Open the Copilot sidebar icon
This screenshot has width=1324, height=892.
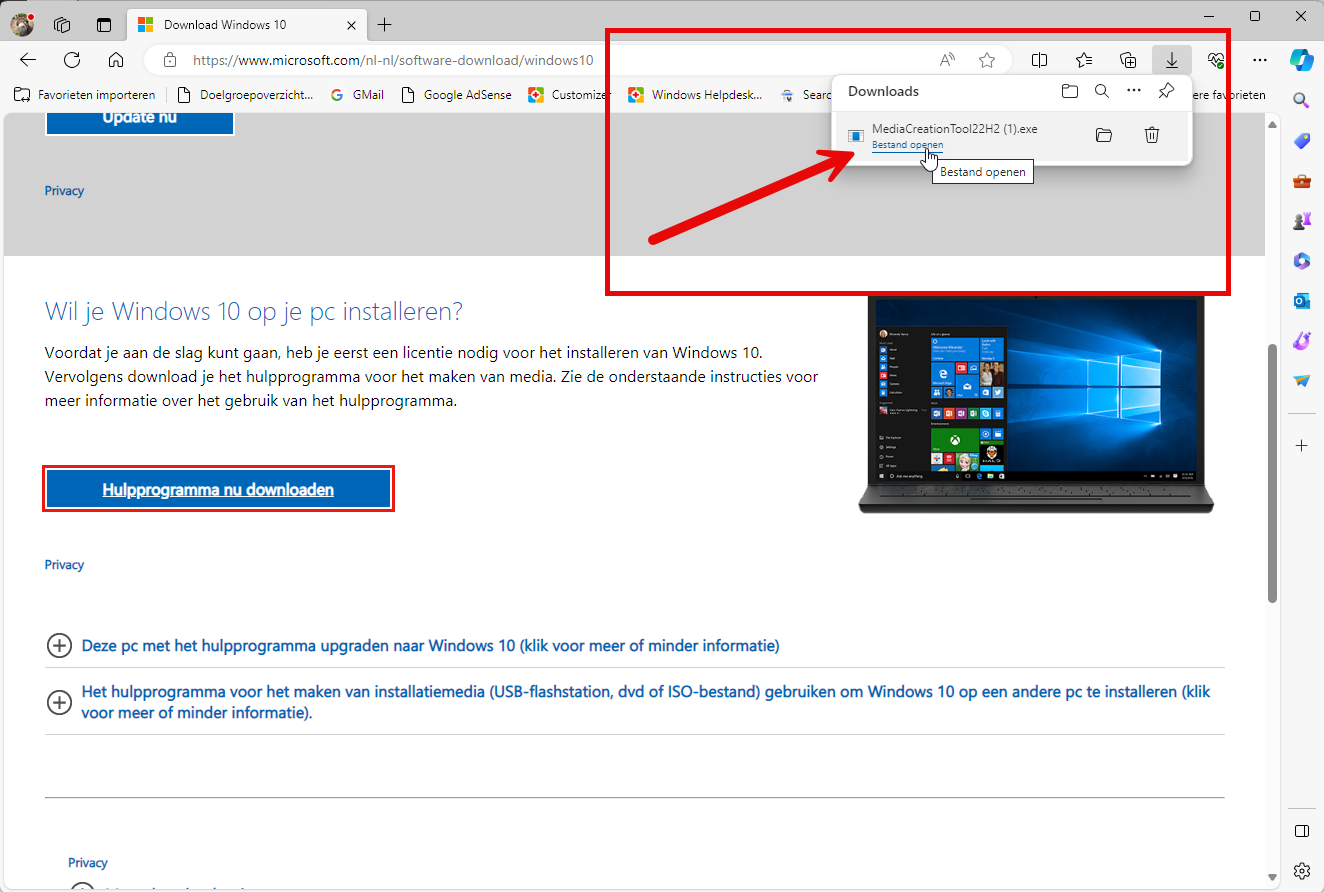point(1301,59)
